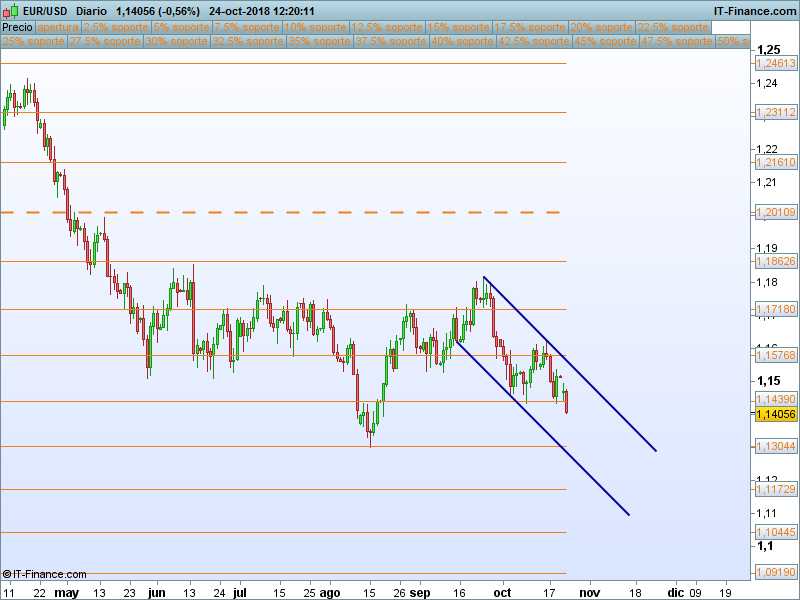Click the 1,25 price axis label
The width and height of the screenshot is (800, 600).
[x=769, y=50]
